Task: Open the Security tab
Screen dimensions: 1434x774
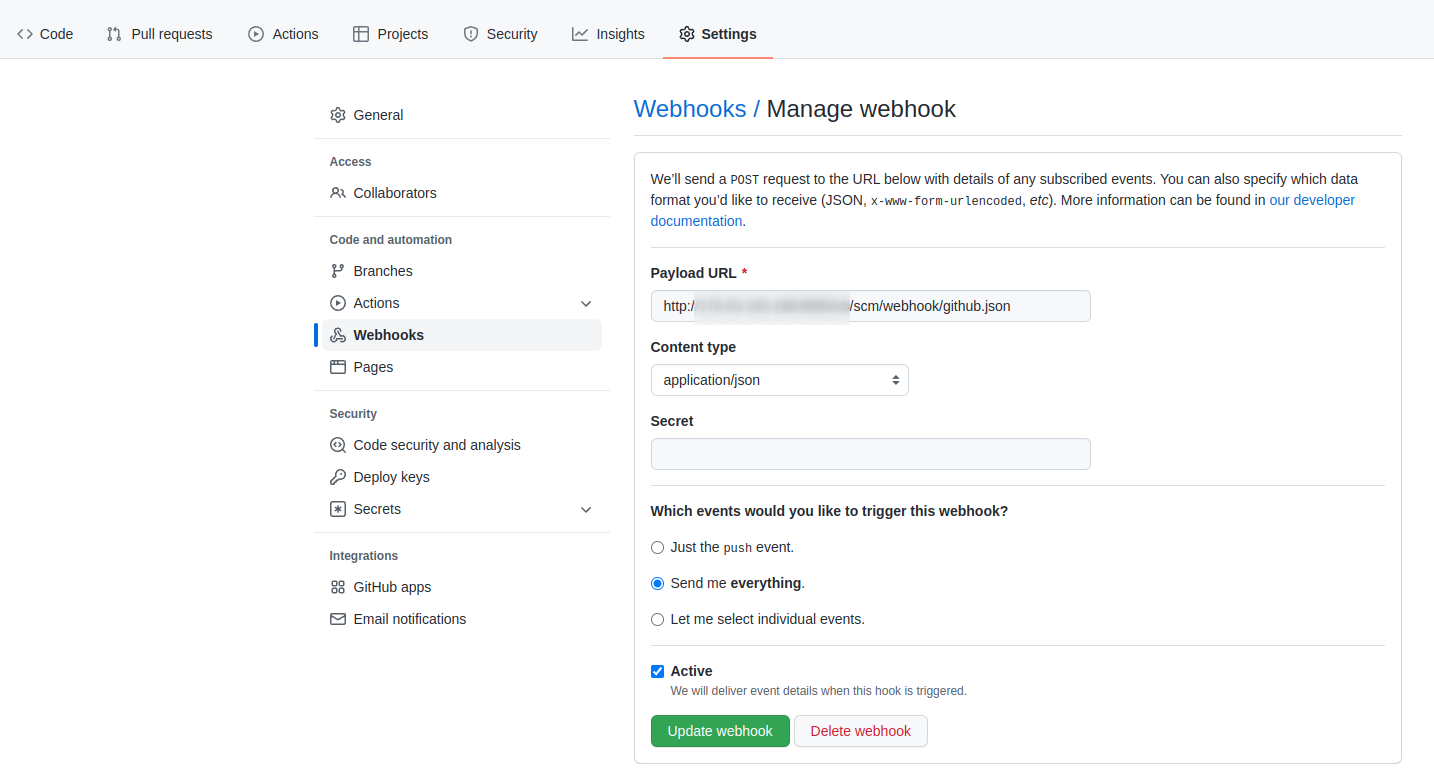Action: (x=500, y=34)
